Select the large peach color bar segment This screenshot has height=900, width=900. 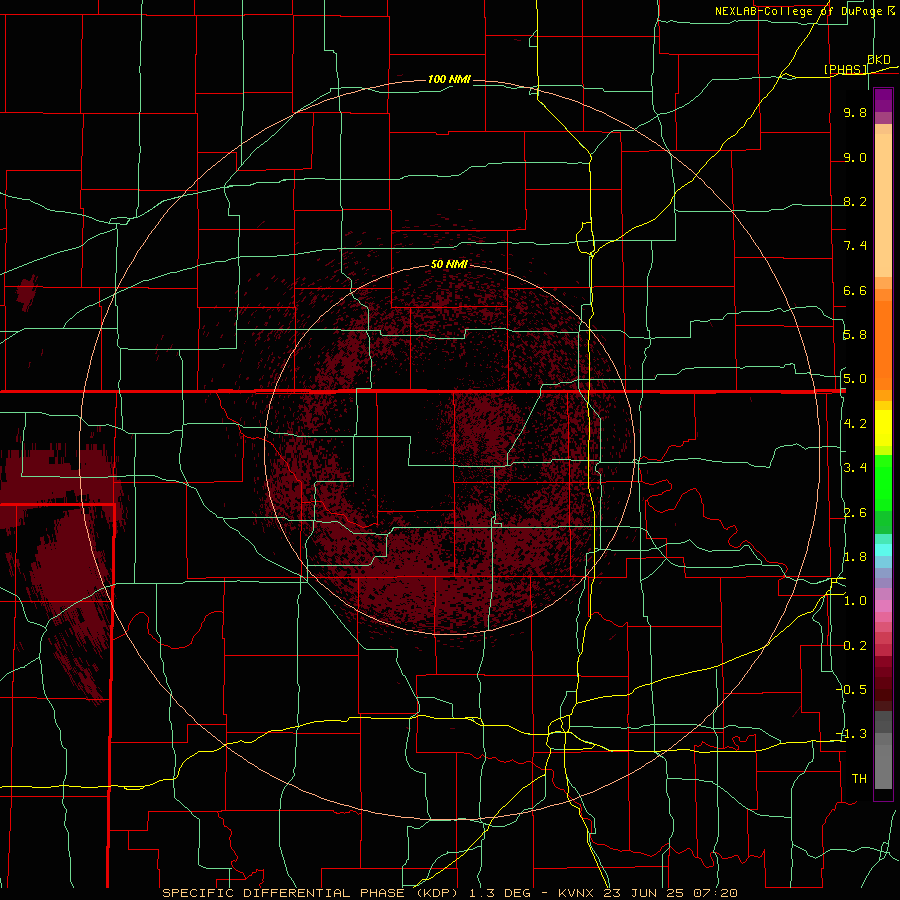tap(883, 205)
